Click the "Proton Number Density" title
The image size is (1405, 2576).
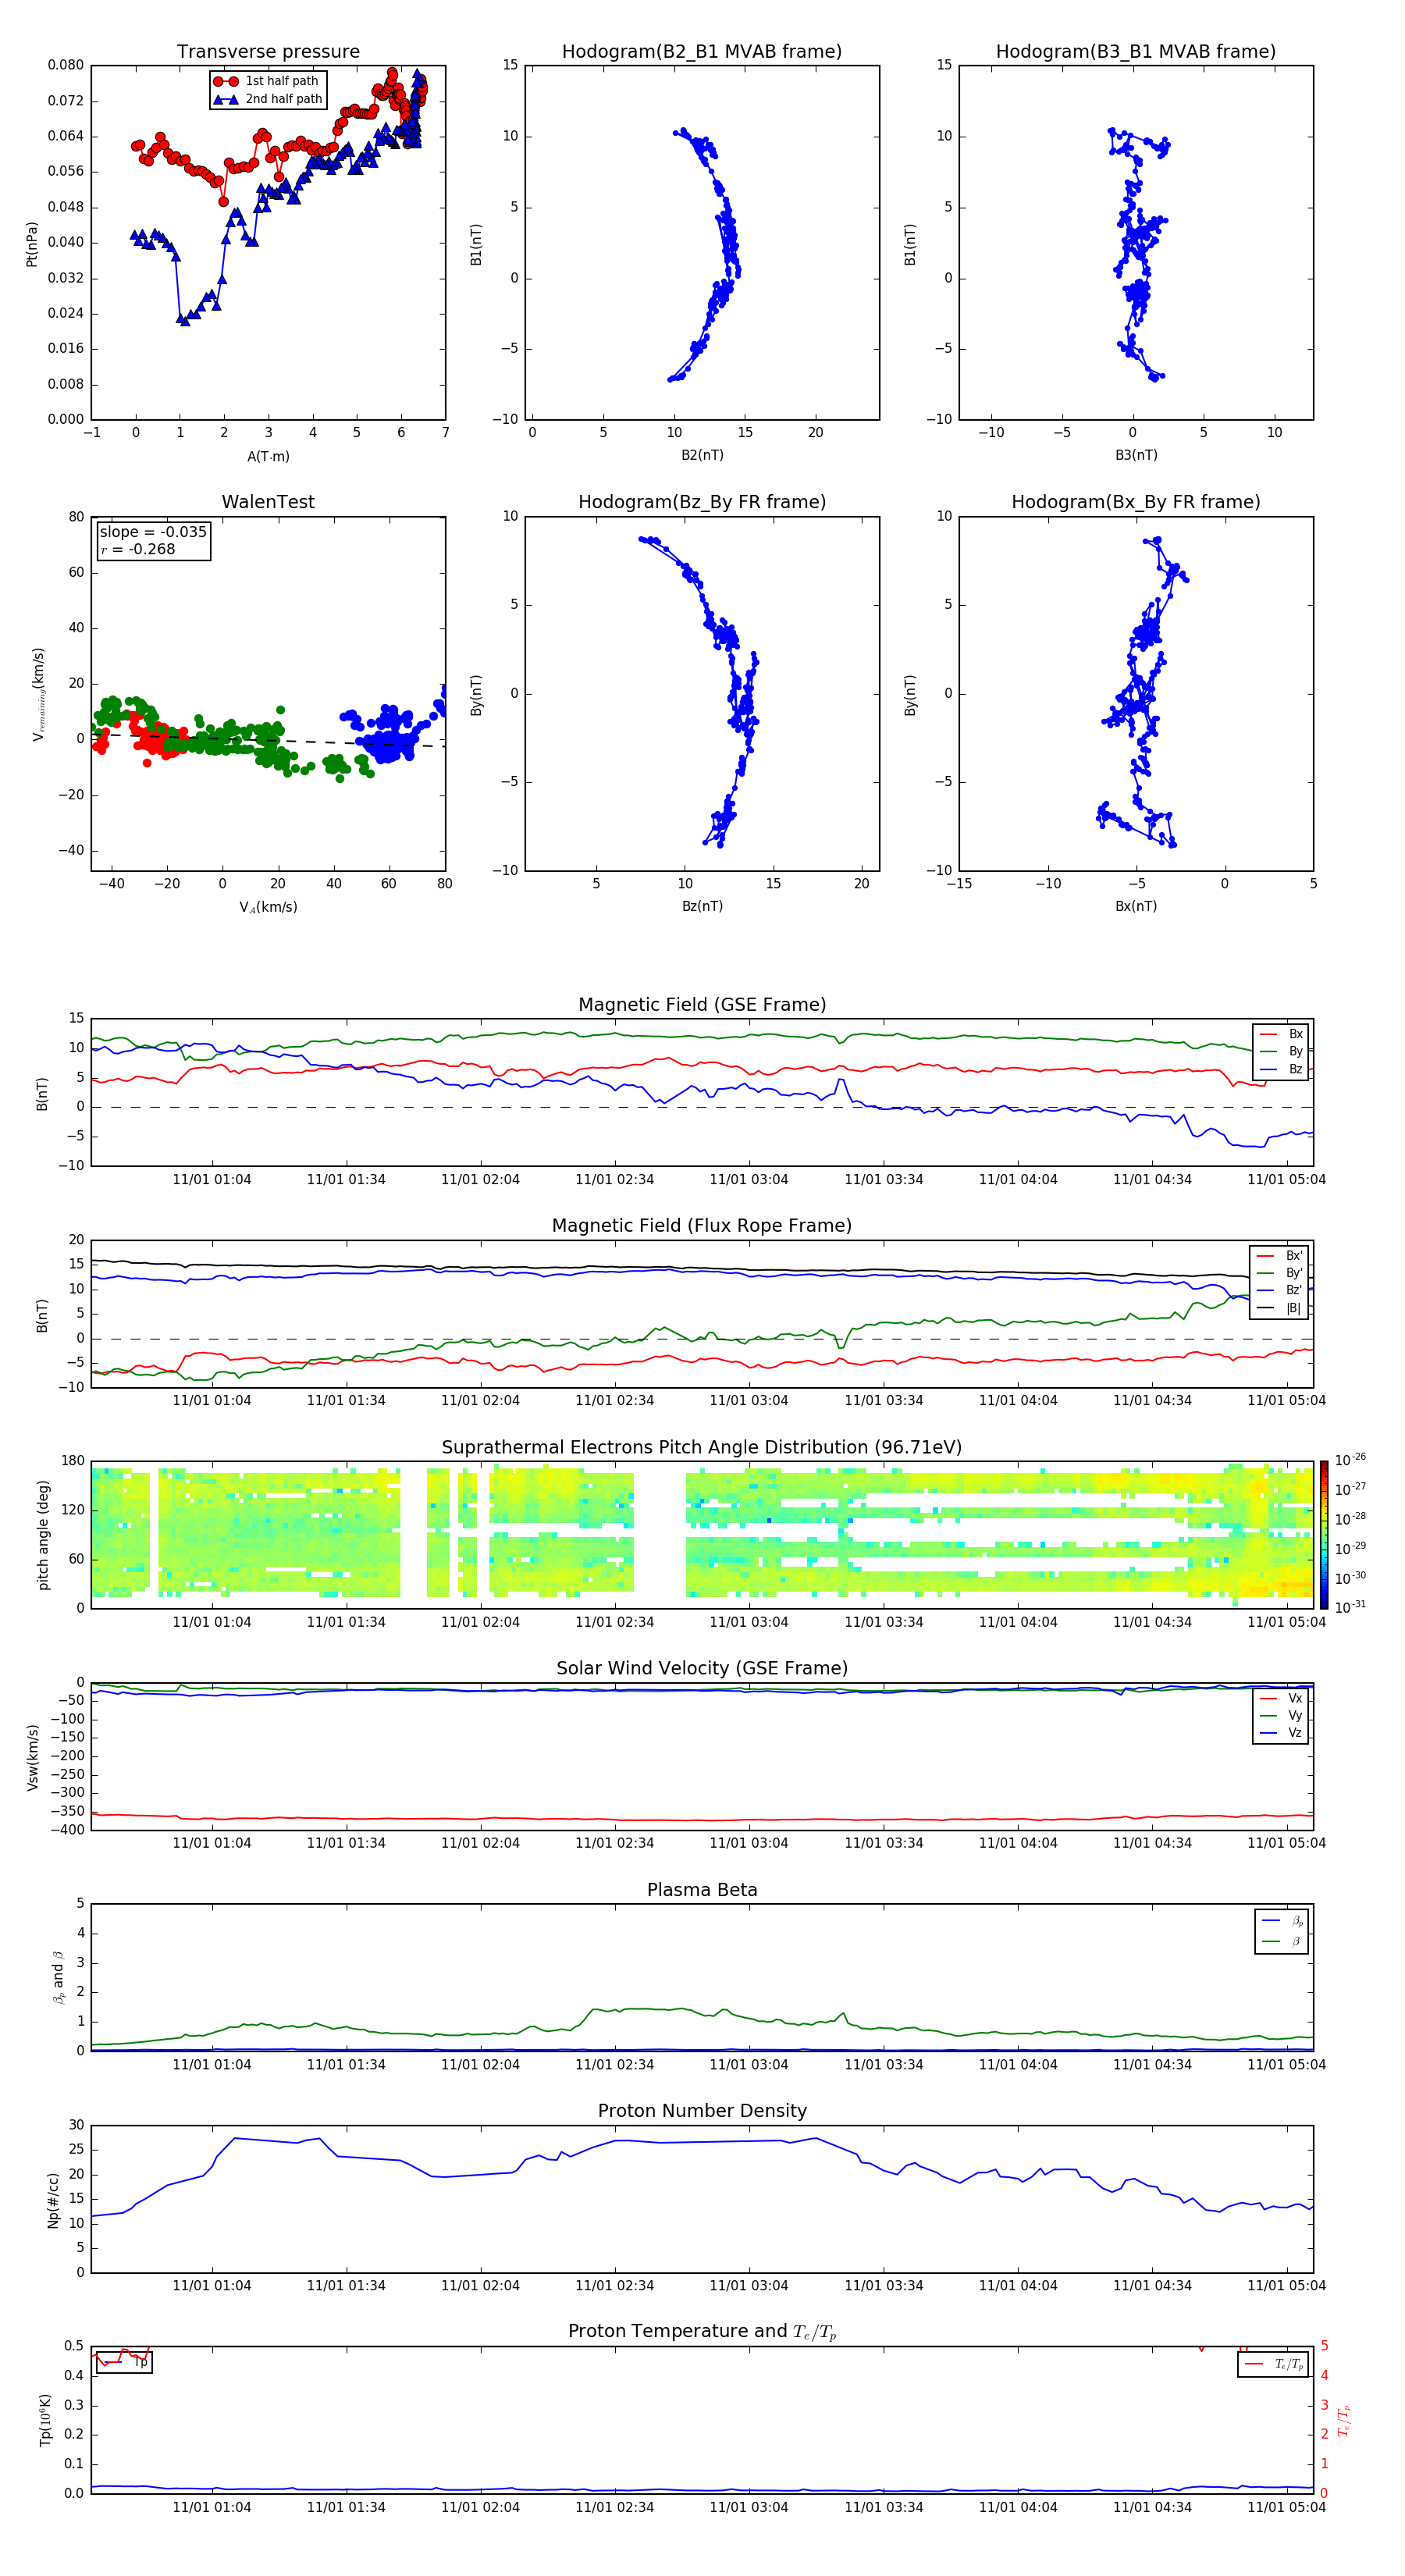point(702,2111)
